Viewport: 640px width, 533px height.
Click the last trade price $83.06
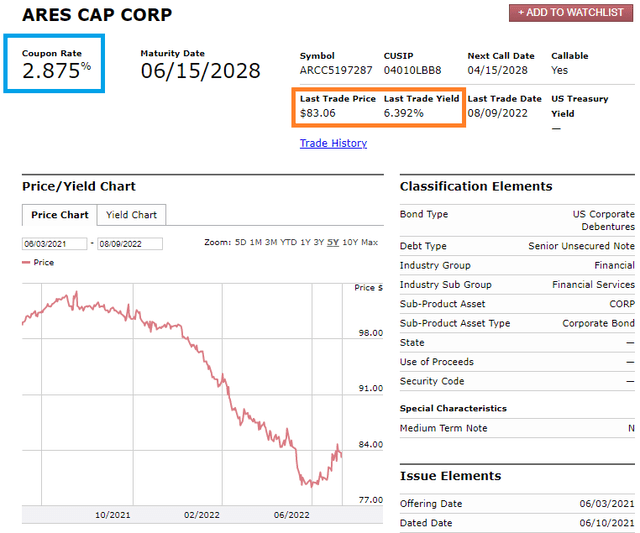(318, 113)
